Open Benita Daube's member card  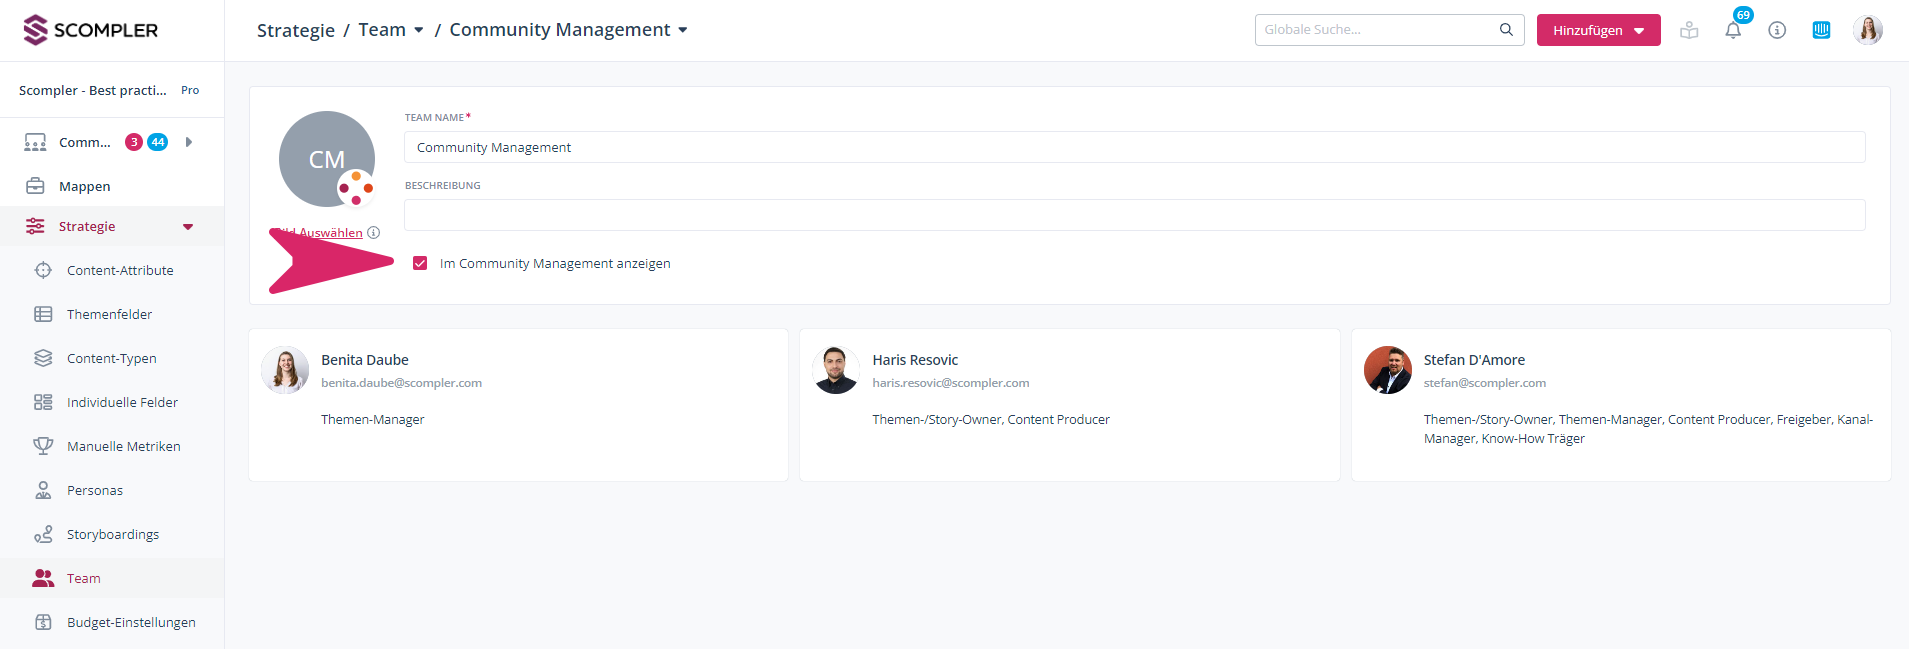[517, 404]
